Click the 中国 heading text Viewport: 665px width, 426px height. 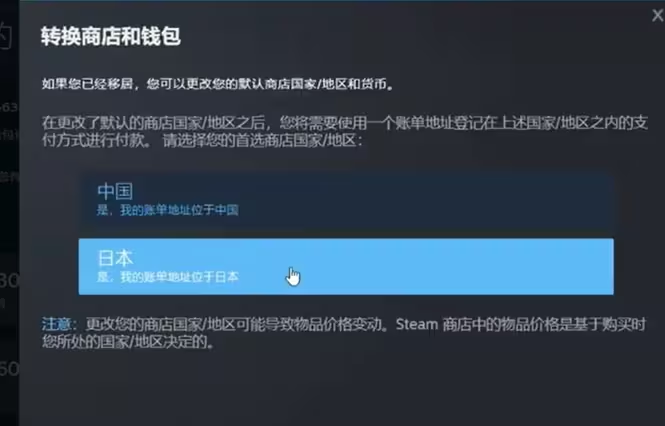(115, 191)
